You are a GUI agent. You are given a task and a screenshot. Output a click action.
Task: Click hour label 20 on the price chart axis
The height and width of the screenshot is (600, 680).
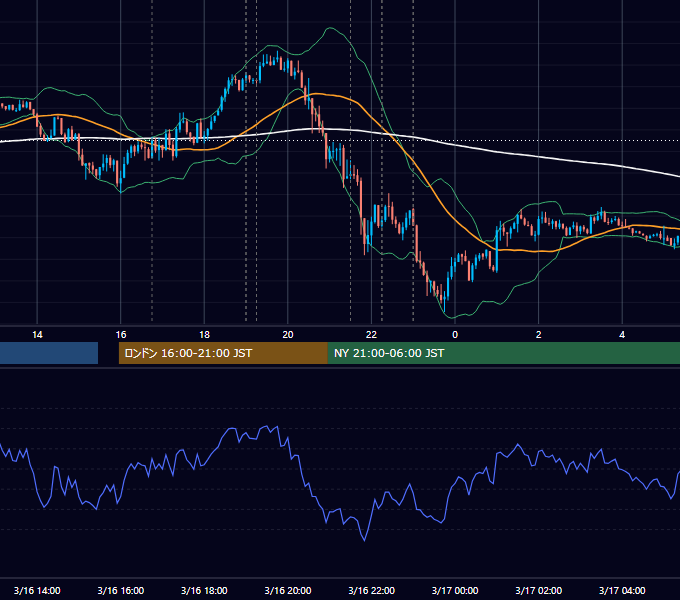pyautogui.click(x=288, y=335)
